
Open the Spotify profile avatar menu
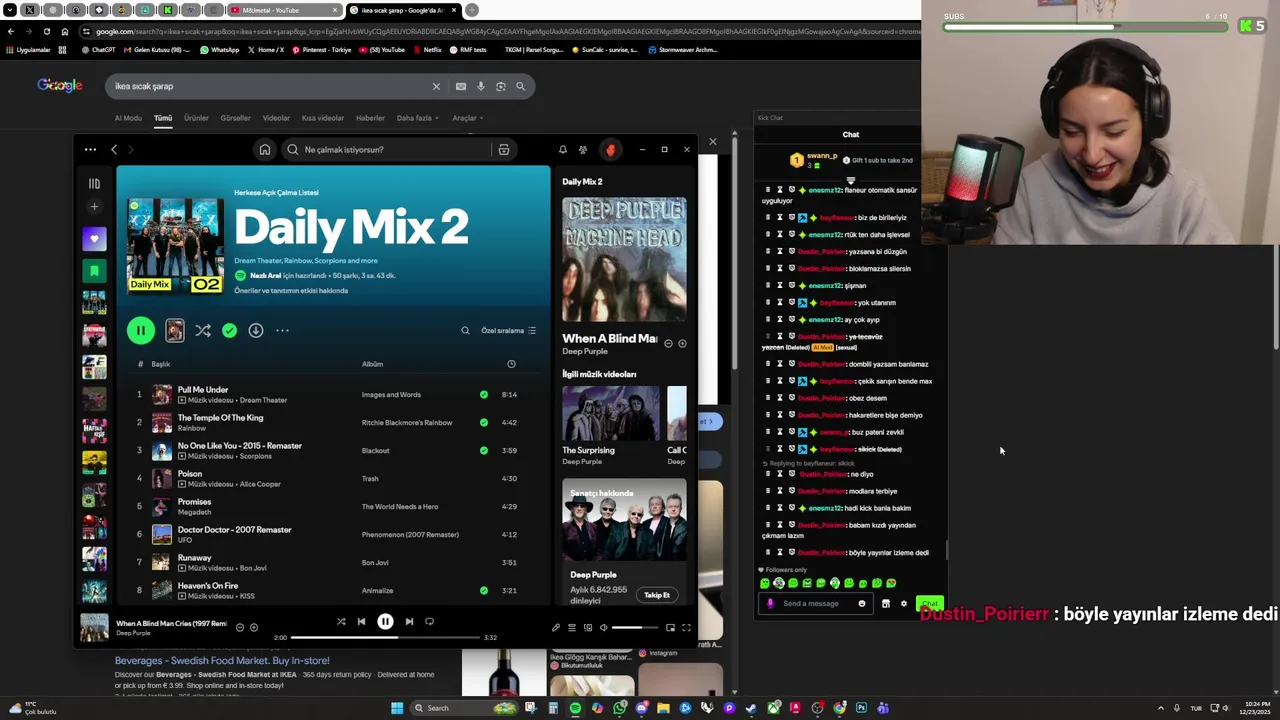coord(610,150)
